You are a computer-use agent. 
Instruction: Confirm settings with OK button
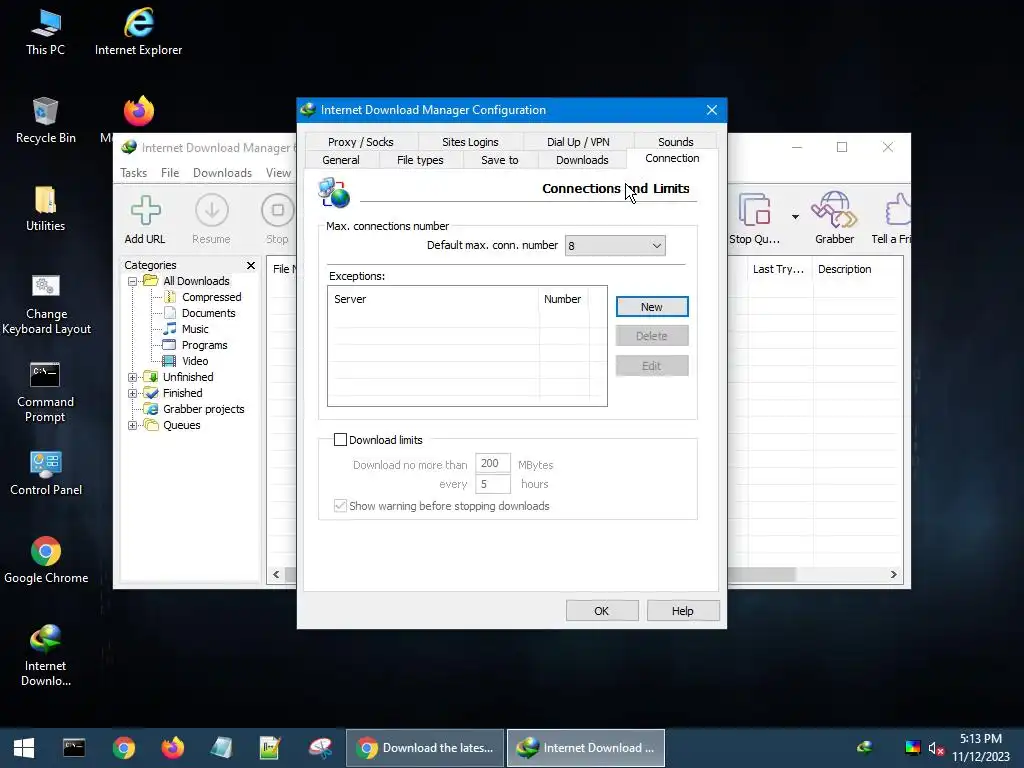[602, 611]
